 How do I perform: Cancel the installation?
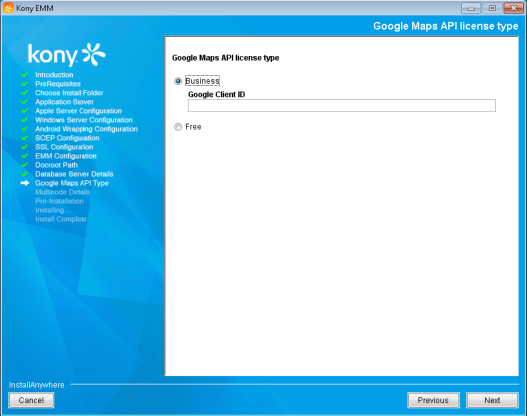pyautogui.click(x=31, y=400)
